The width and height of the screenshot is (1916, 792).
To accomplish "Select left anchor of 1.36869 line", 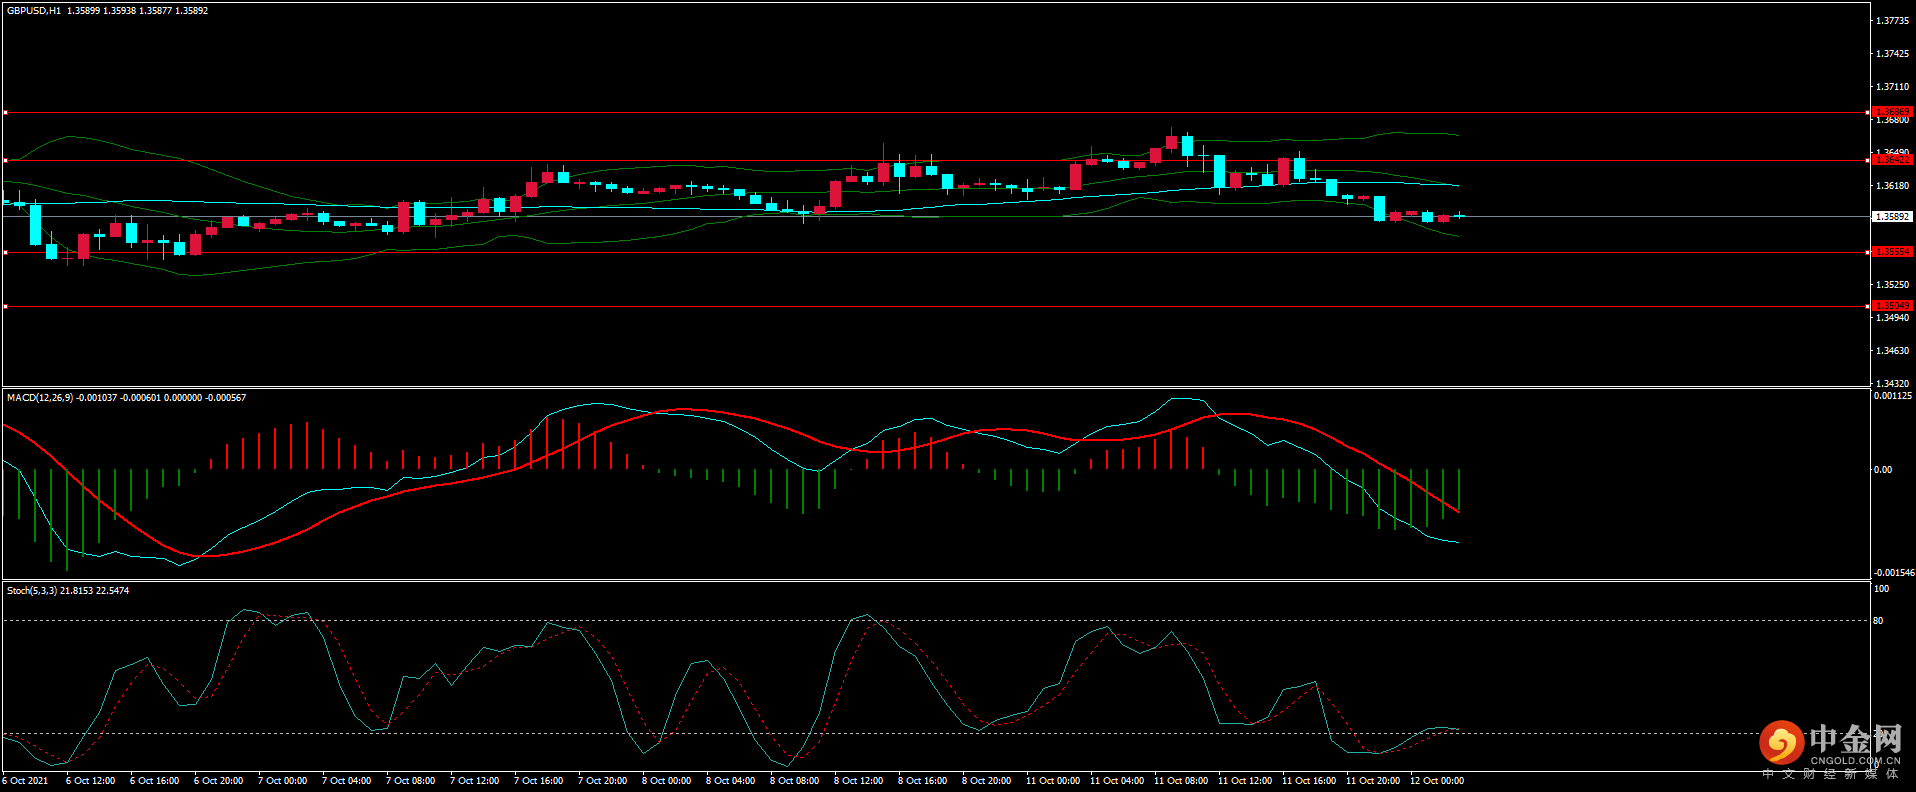I will (5, 113).
